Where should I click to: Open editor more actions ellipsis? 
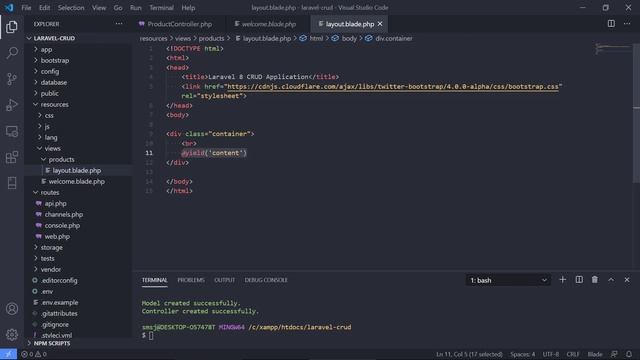click(x=627, y=24)
